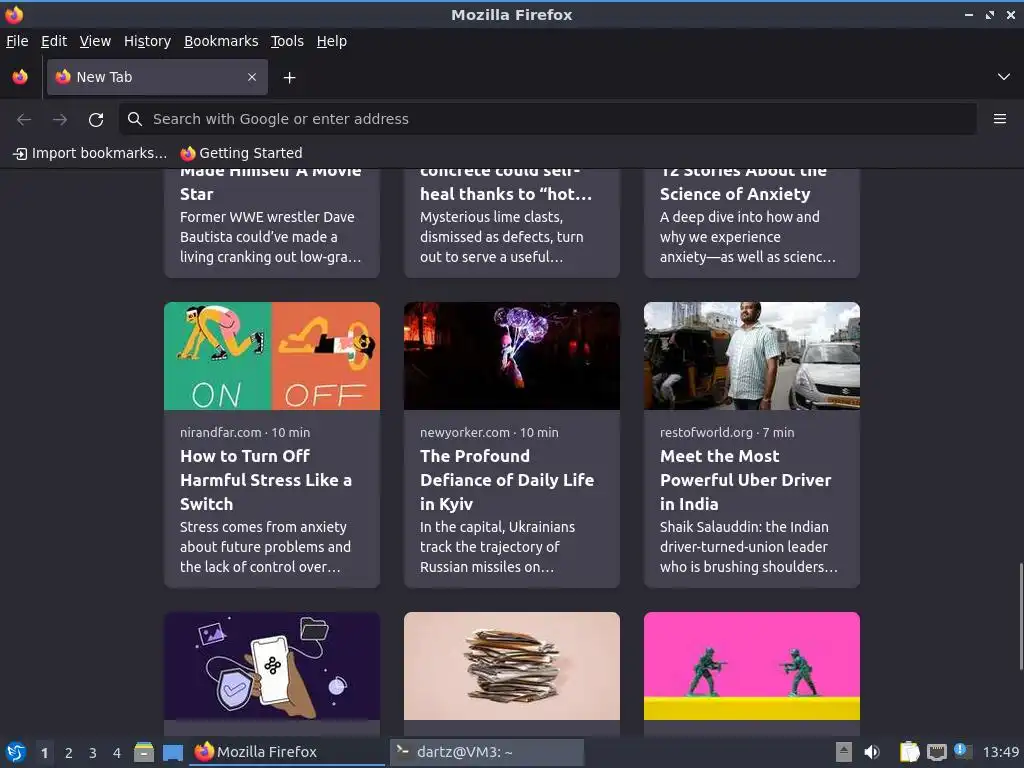Image resolution: width=1024 pixels, height=768 pixels.
Task: Open 'Meet the Most Powerful Uber Driver' headline
Action: point(745,480)
